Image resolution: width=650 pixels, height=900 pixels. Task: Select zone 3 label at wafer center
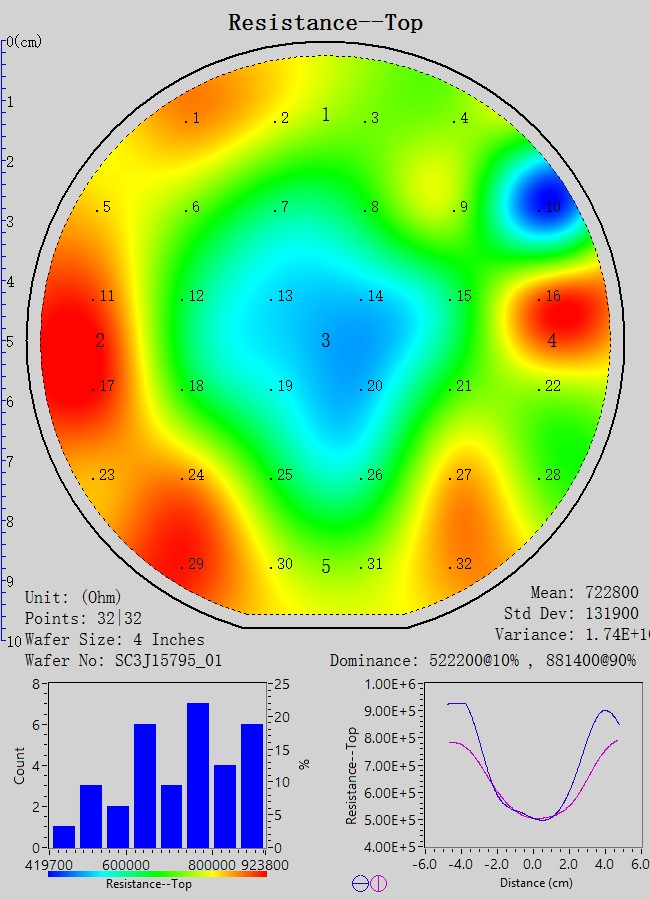coord(325,341)
